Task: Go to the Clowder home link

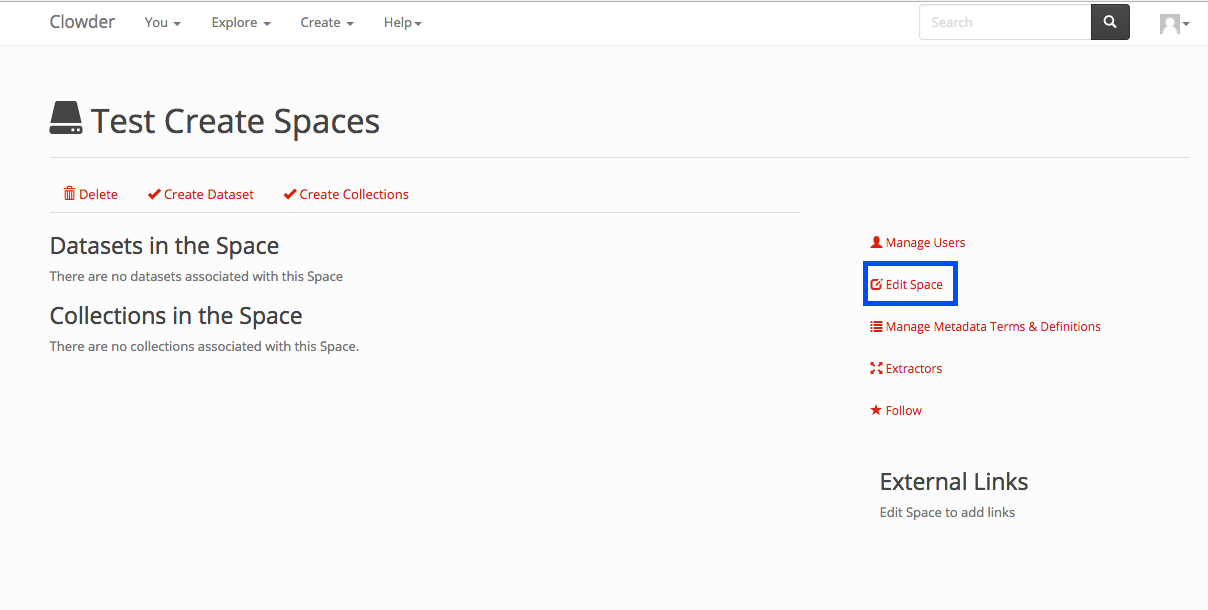Action: [82, 22]
